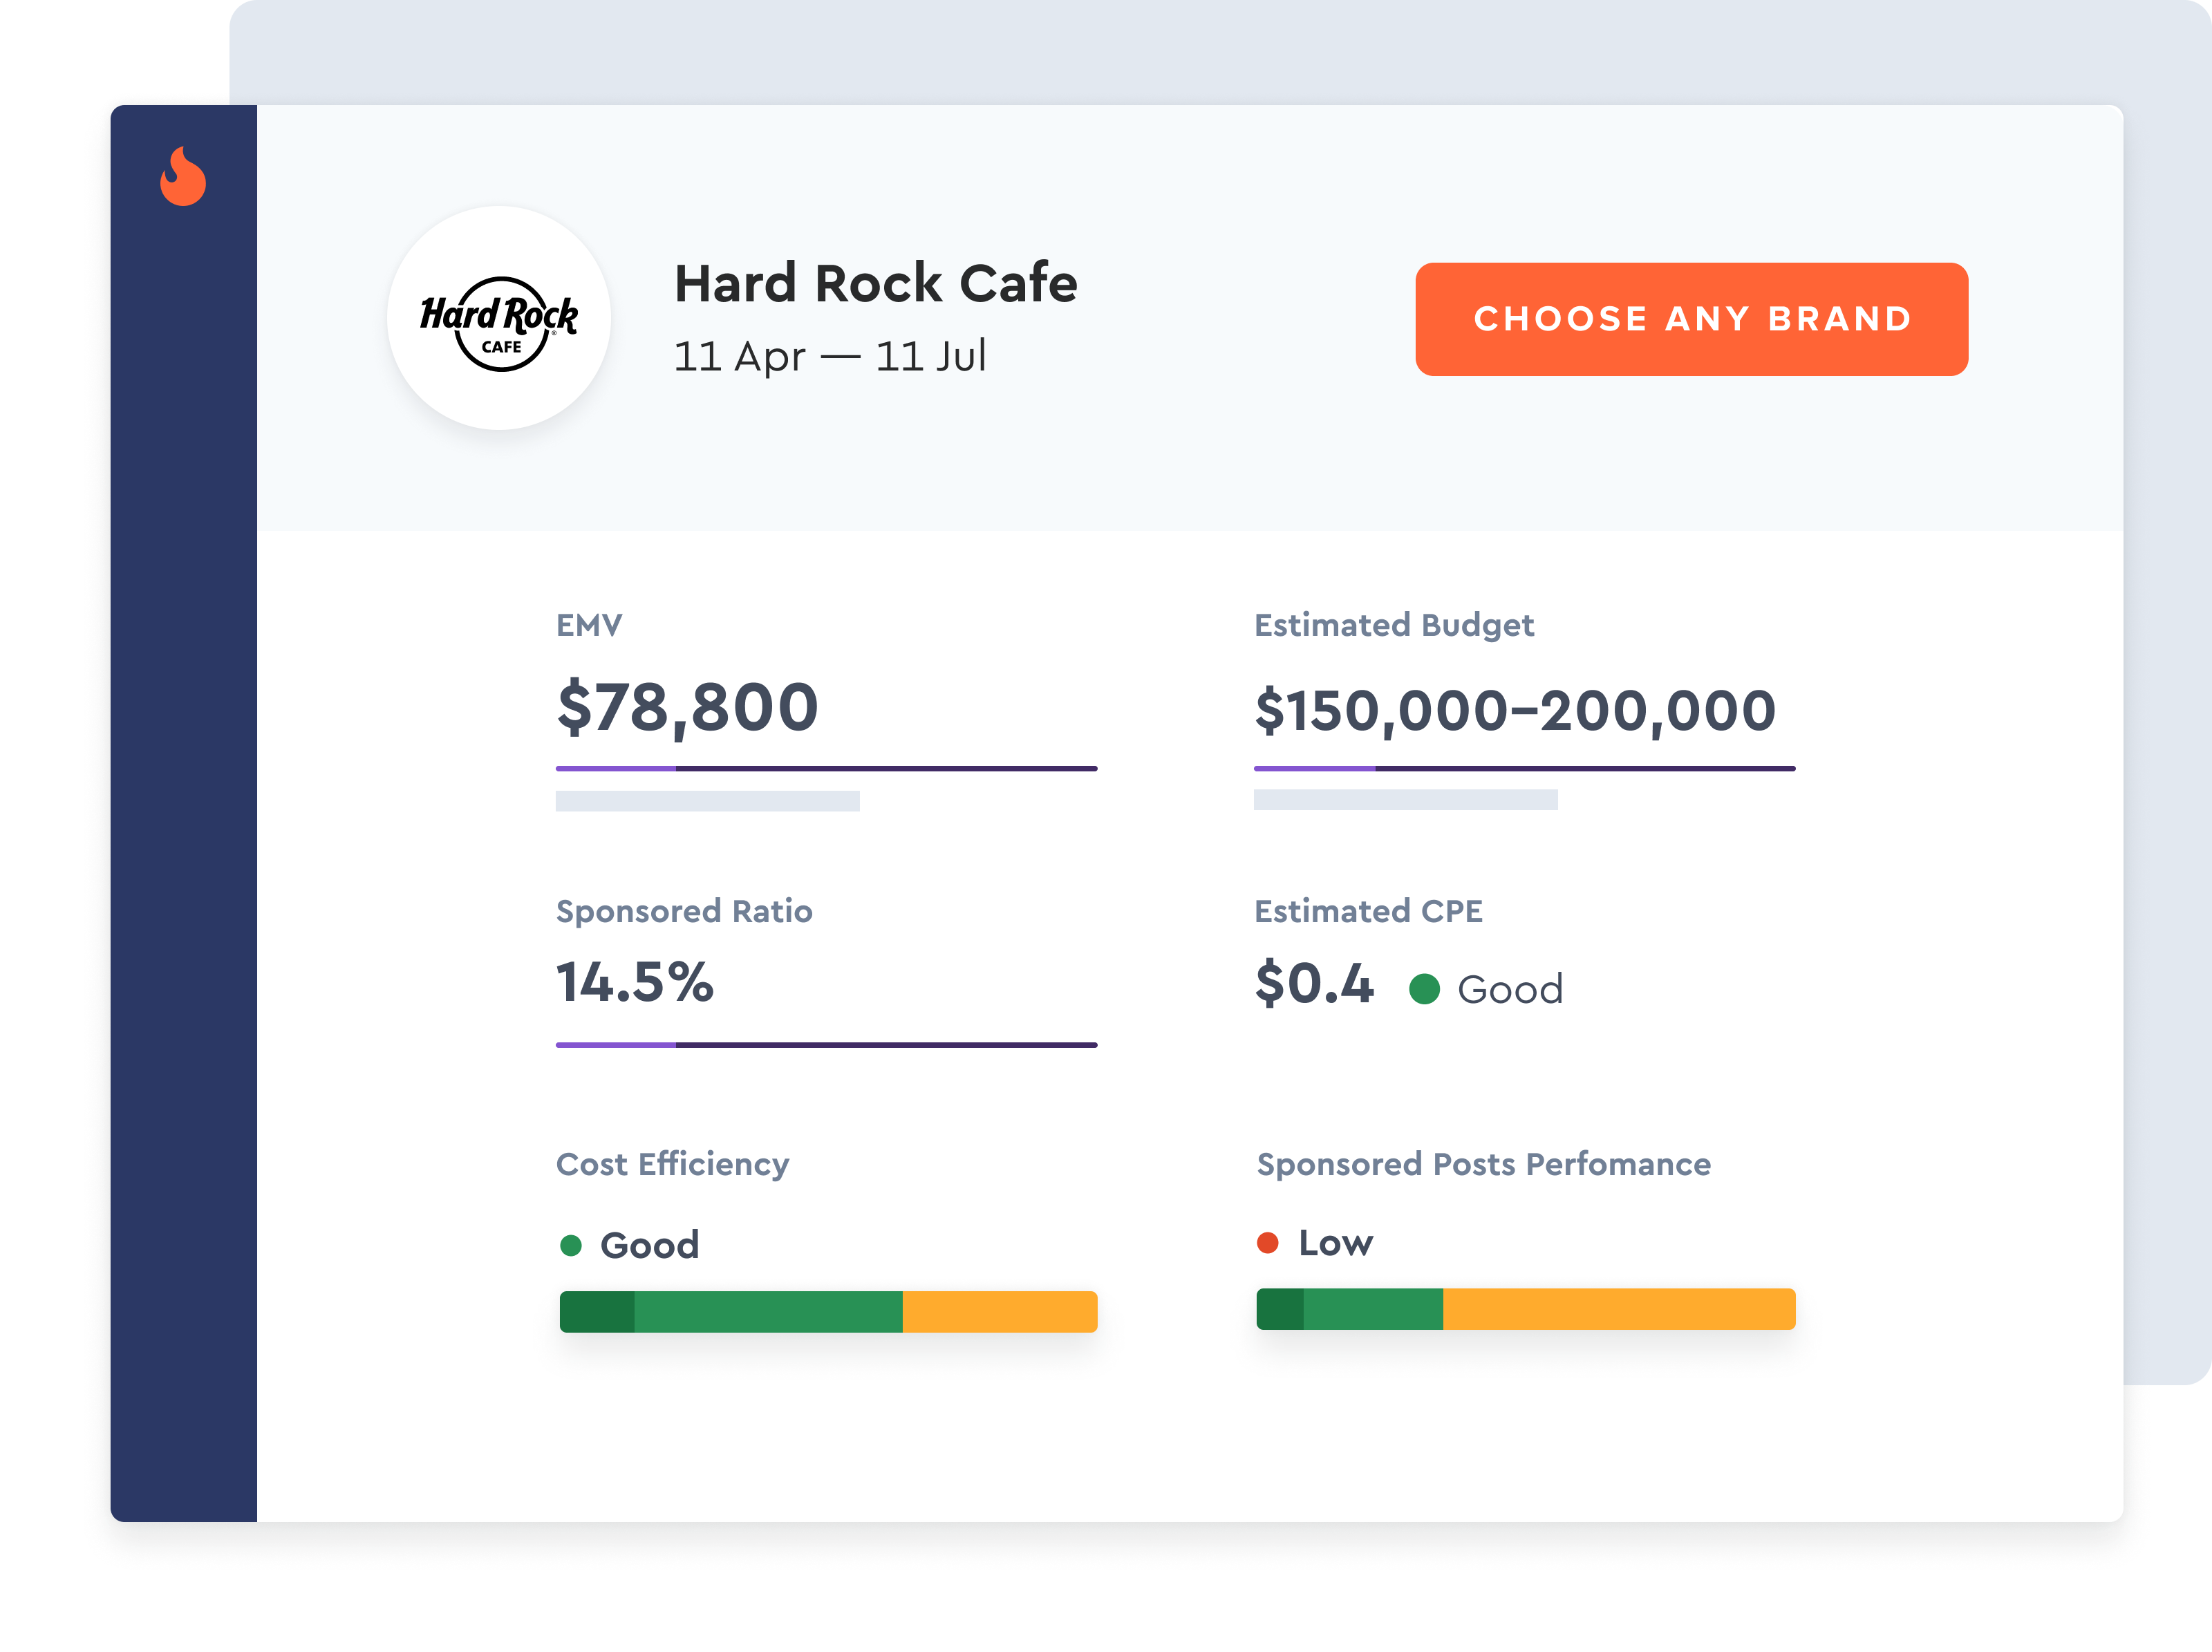Click the Sponsored Ratio progress line
Viewport: 2212px width, 1652px height.
(x=826, y=1044)
